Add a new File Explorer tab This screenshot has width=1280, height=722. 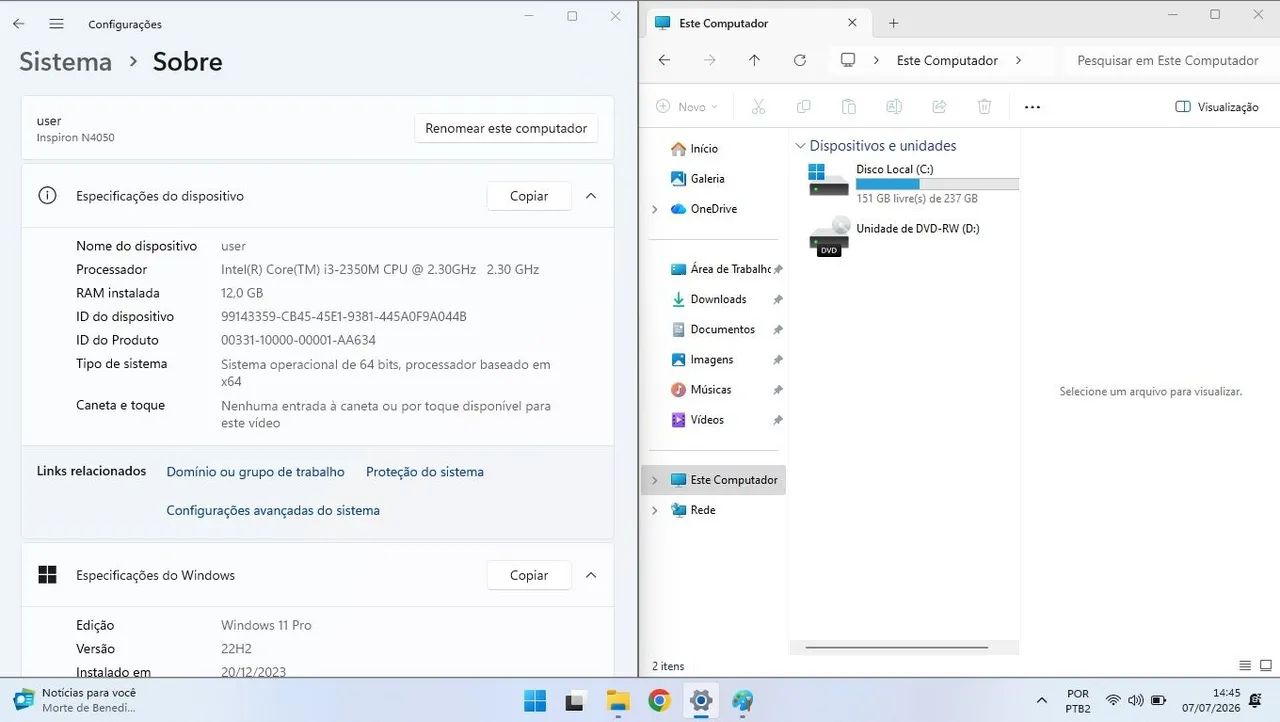click(x=894, y=23)
